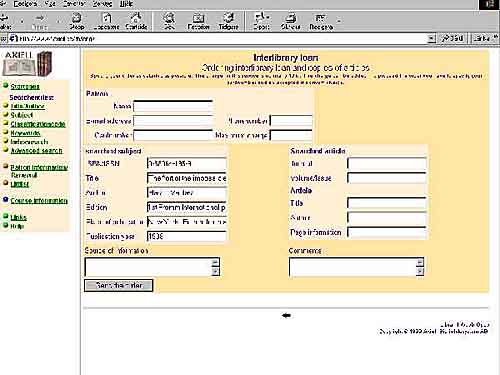Click up arrow of Comments box scrollbar

pyautogui.click(x=420, y=262)
